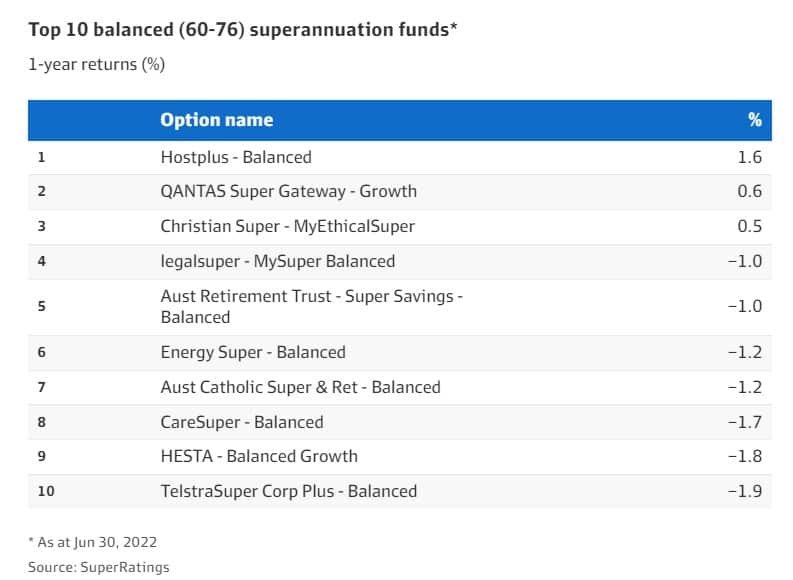Image resolution: width=793 pixels, height=580 pixels.
Task: Click the 1.6 return value for Hostplus
Action: (749, 157)
